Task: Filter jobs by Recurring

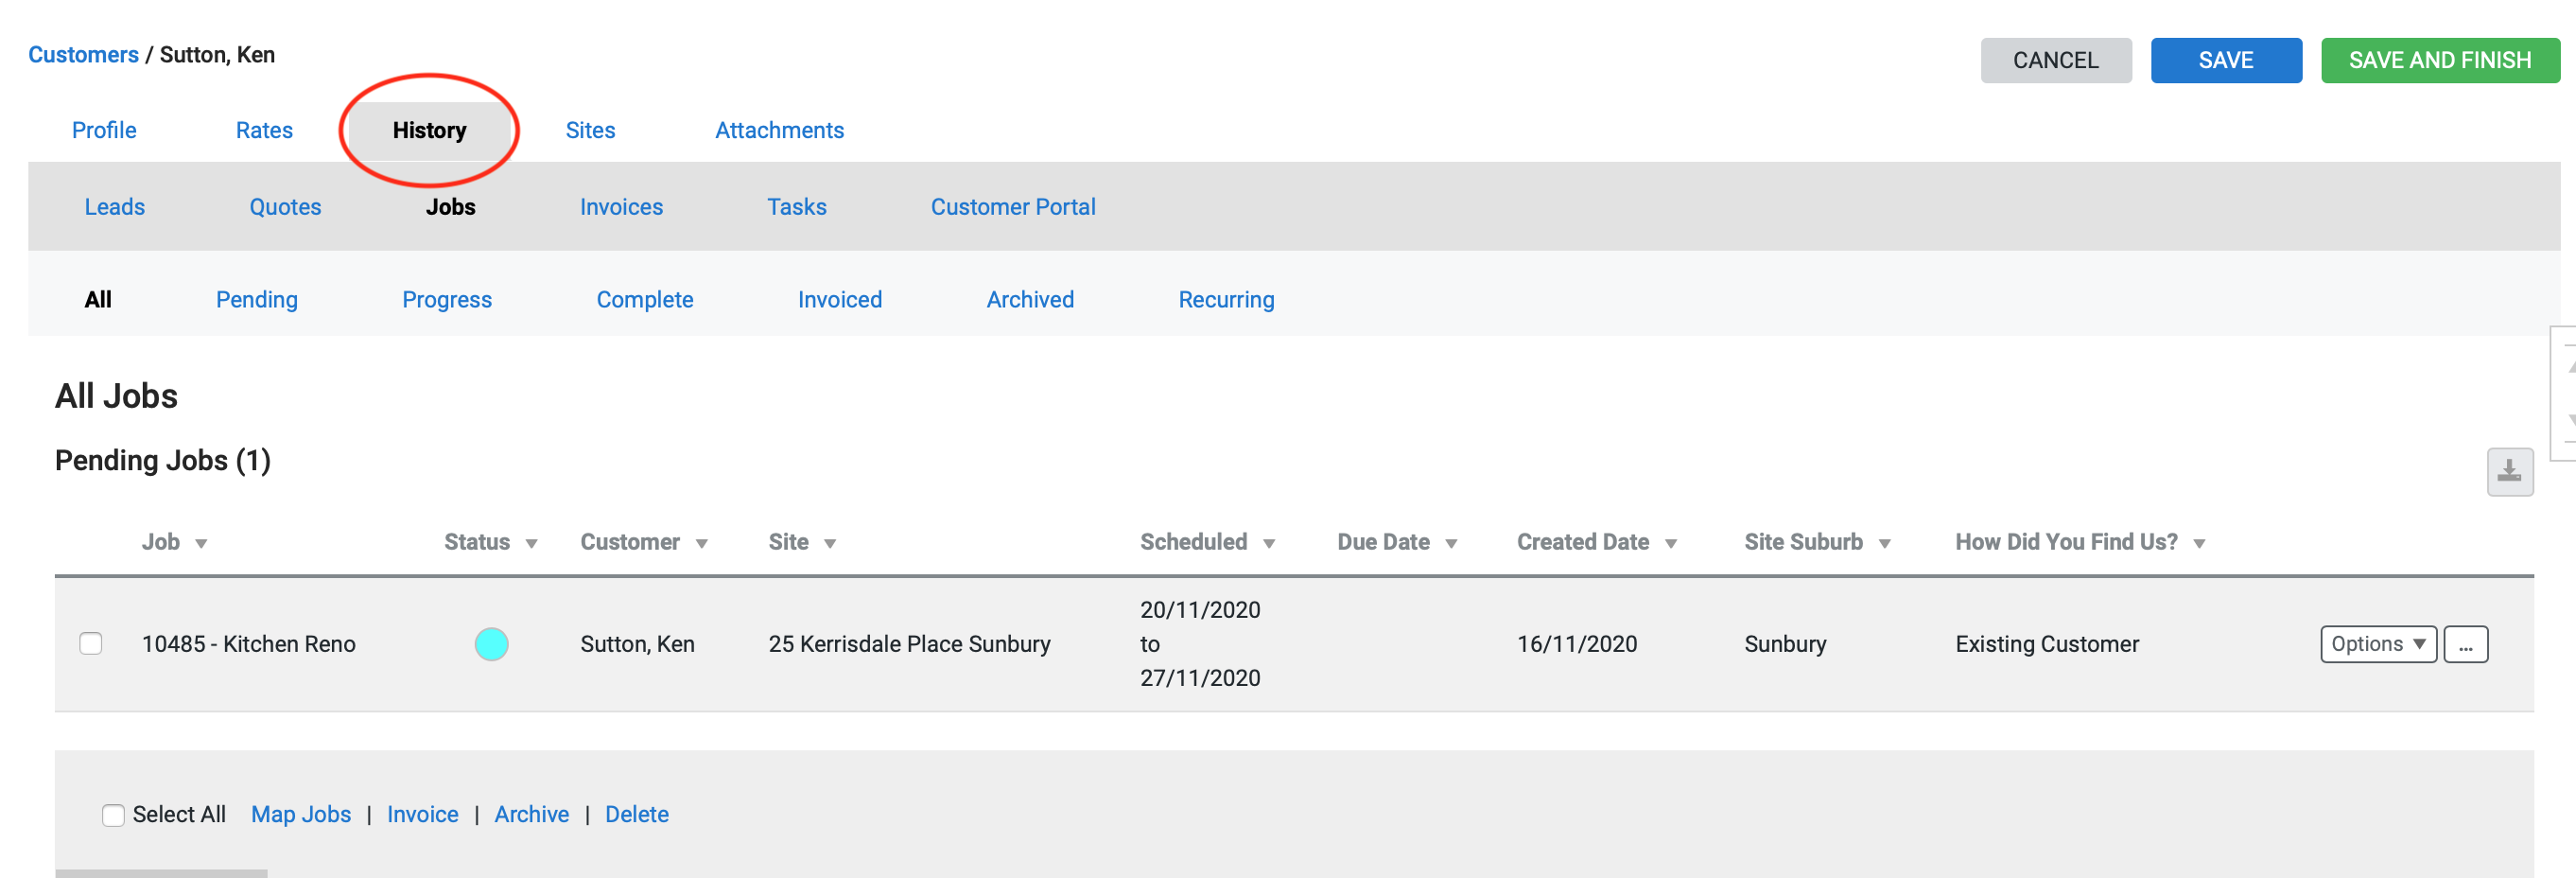Action: (1226, 300)
